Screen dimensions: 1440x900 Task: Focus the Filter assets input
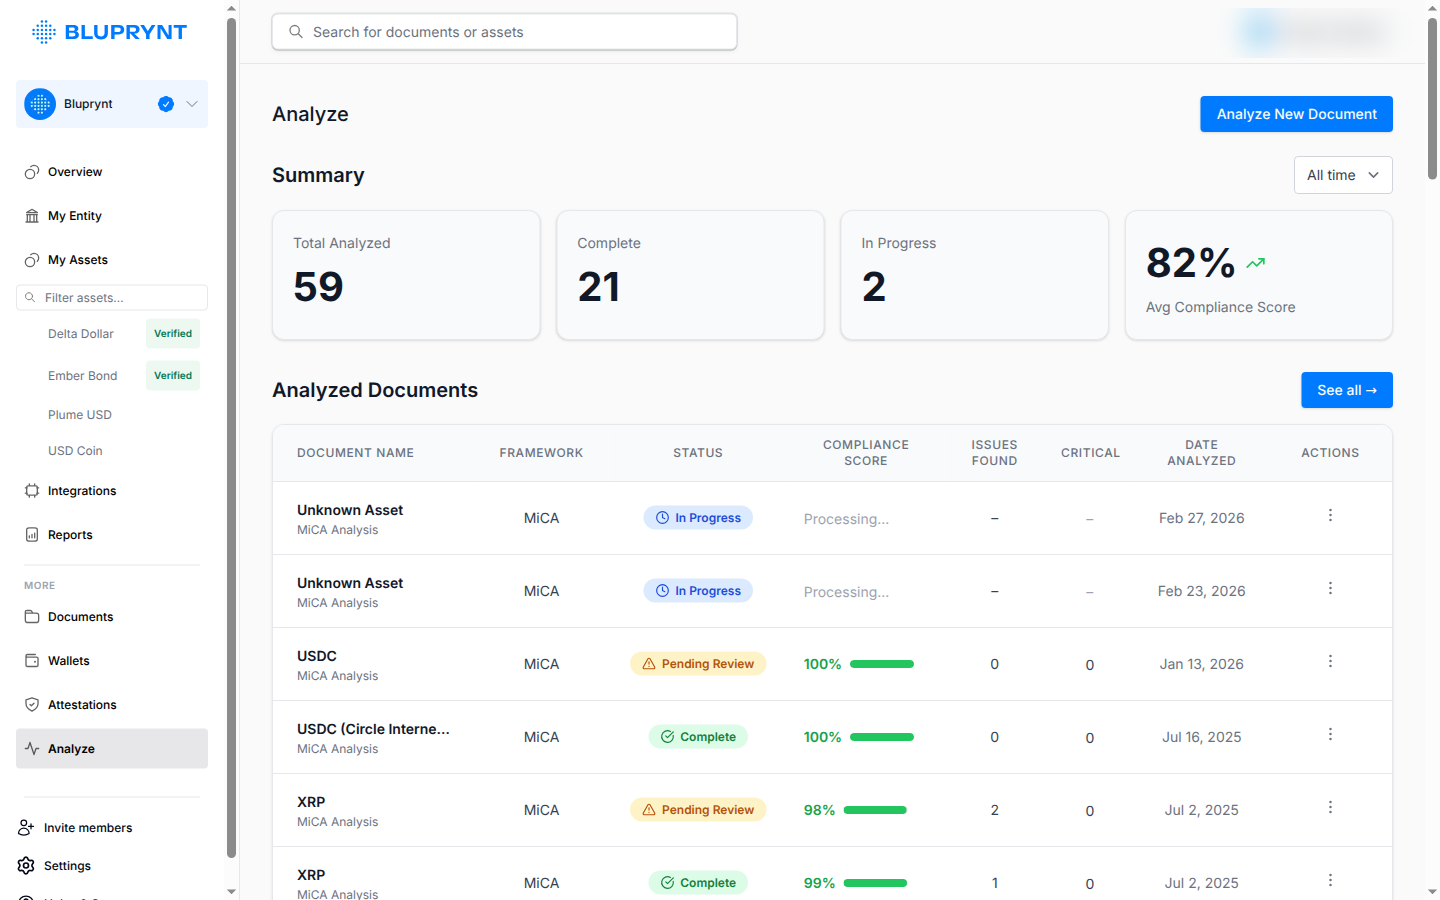(x=112, y=298)
